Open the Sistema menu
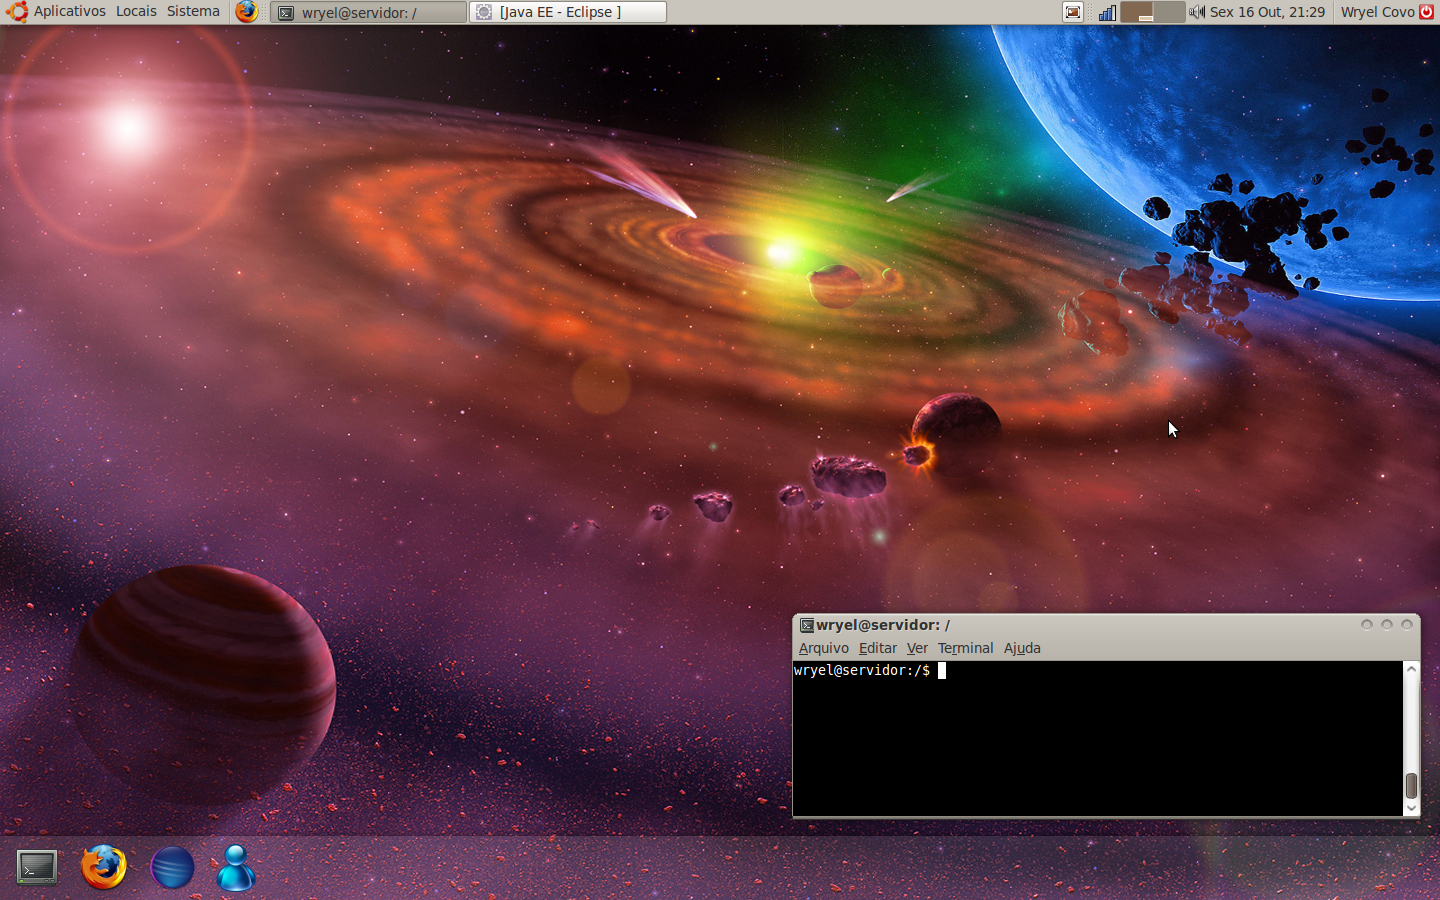The image size is (1440, 900). (x=193, y=12)
